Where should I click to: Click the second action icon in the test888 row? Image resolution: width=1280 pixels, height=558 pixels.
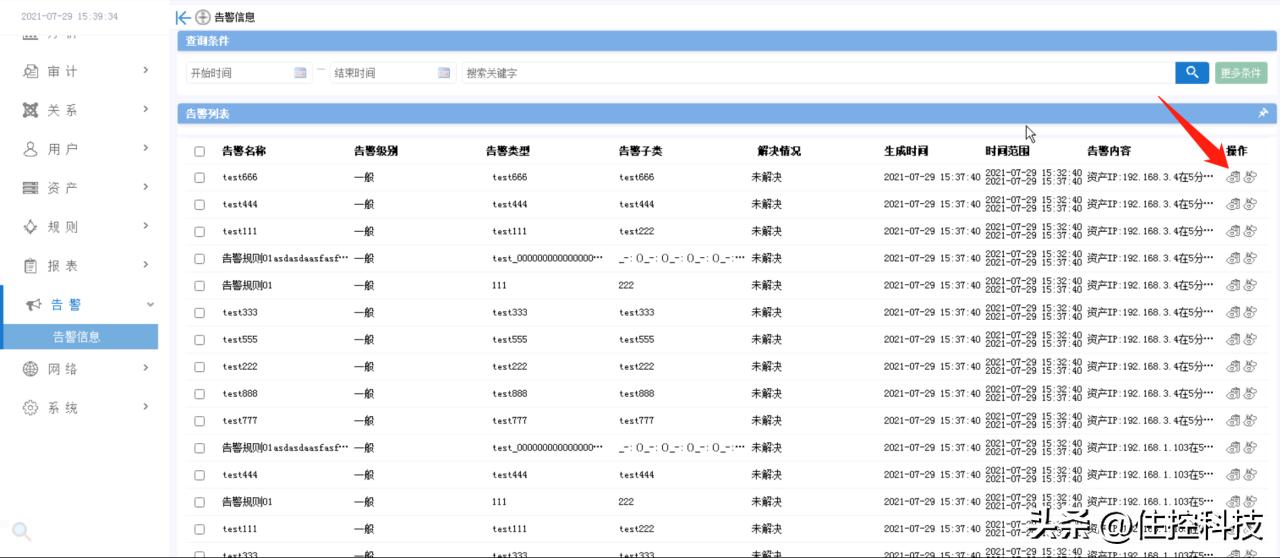1250,393
